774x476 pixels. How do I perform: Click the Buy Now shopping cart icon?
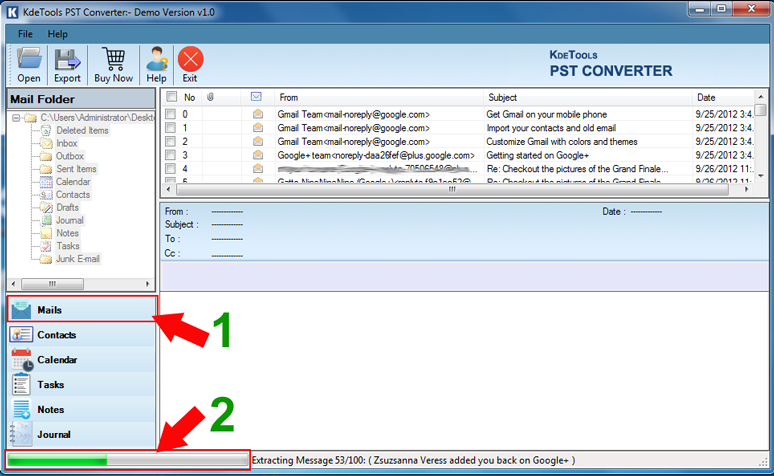click(113, 62)
